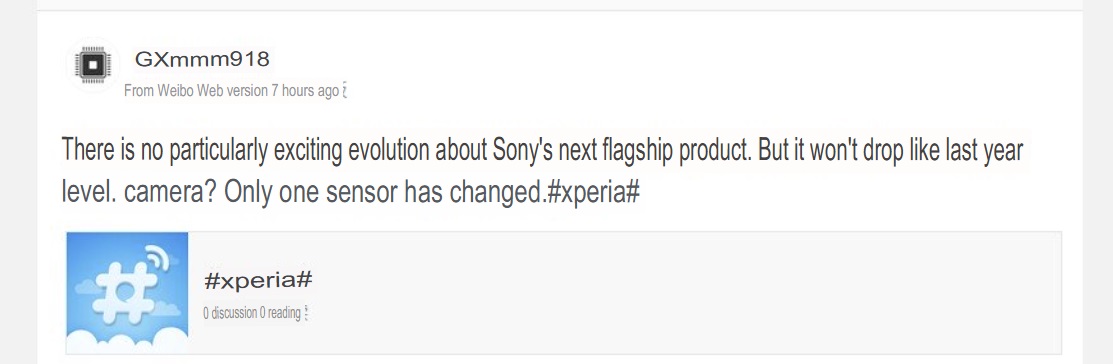
Task: Click the grey page margin left of the post
Action: [18, 182]
